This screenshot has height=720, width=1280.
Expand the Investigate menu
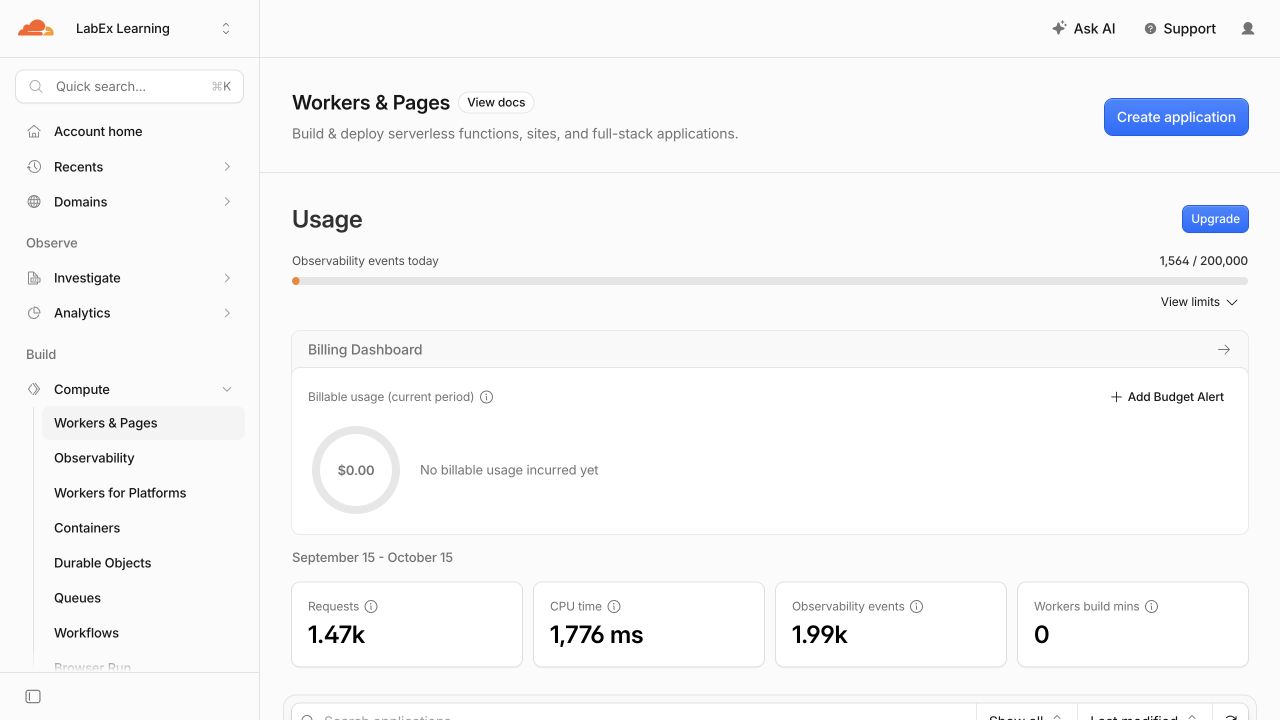click(x=130, y=278)
